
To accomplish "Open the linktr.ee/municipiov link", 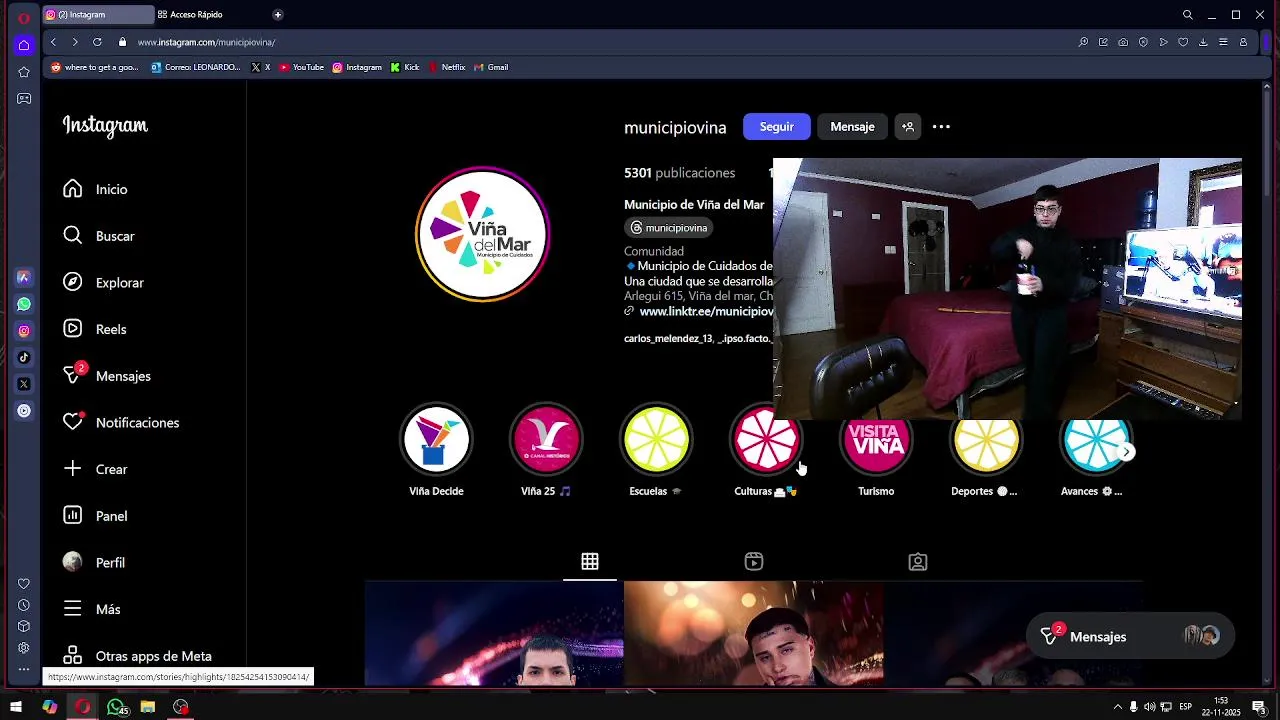I will pyautogui.click(x=706, y=311).
